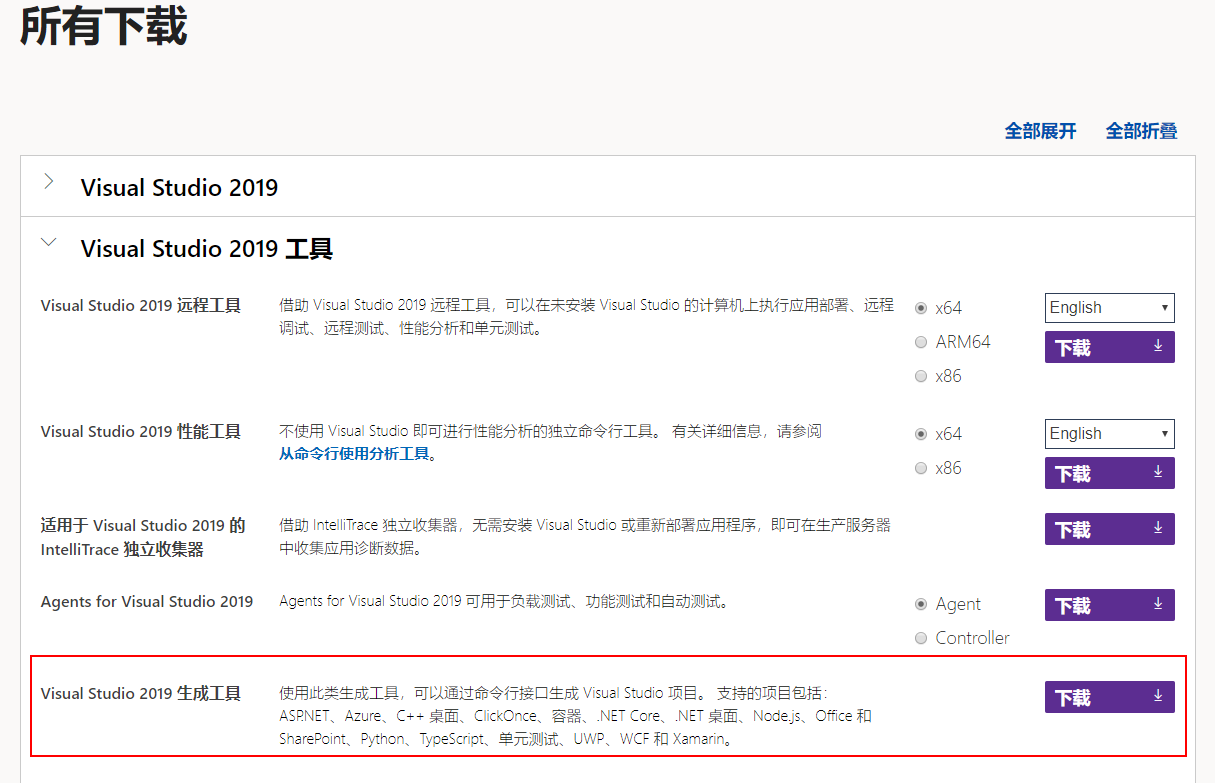Open Visual Studio 2019 section heading
Screen dimensions: 1215x783
(x=179, y=187)
